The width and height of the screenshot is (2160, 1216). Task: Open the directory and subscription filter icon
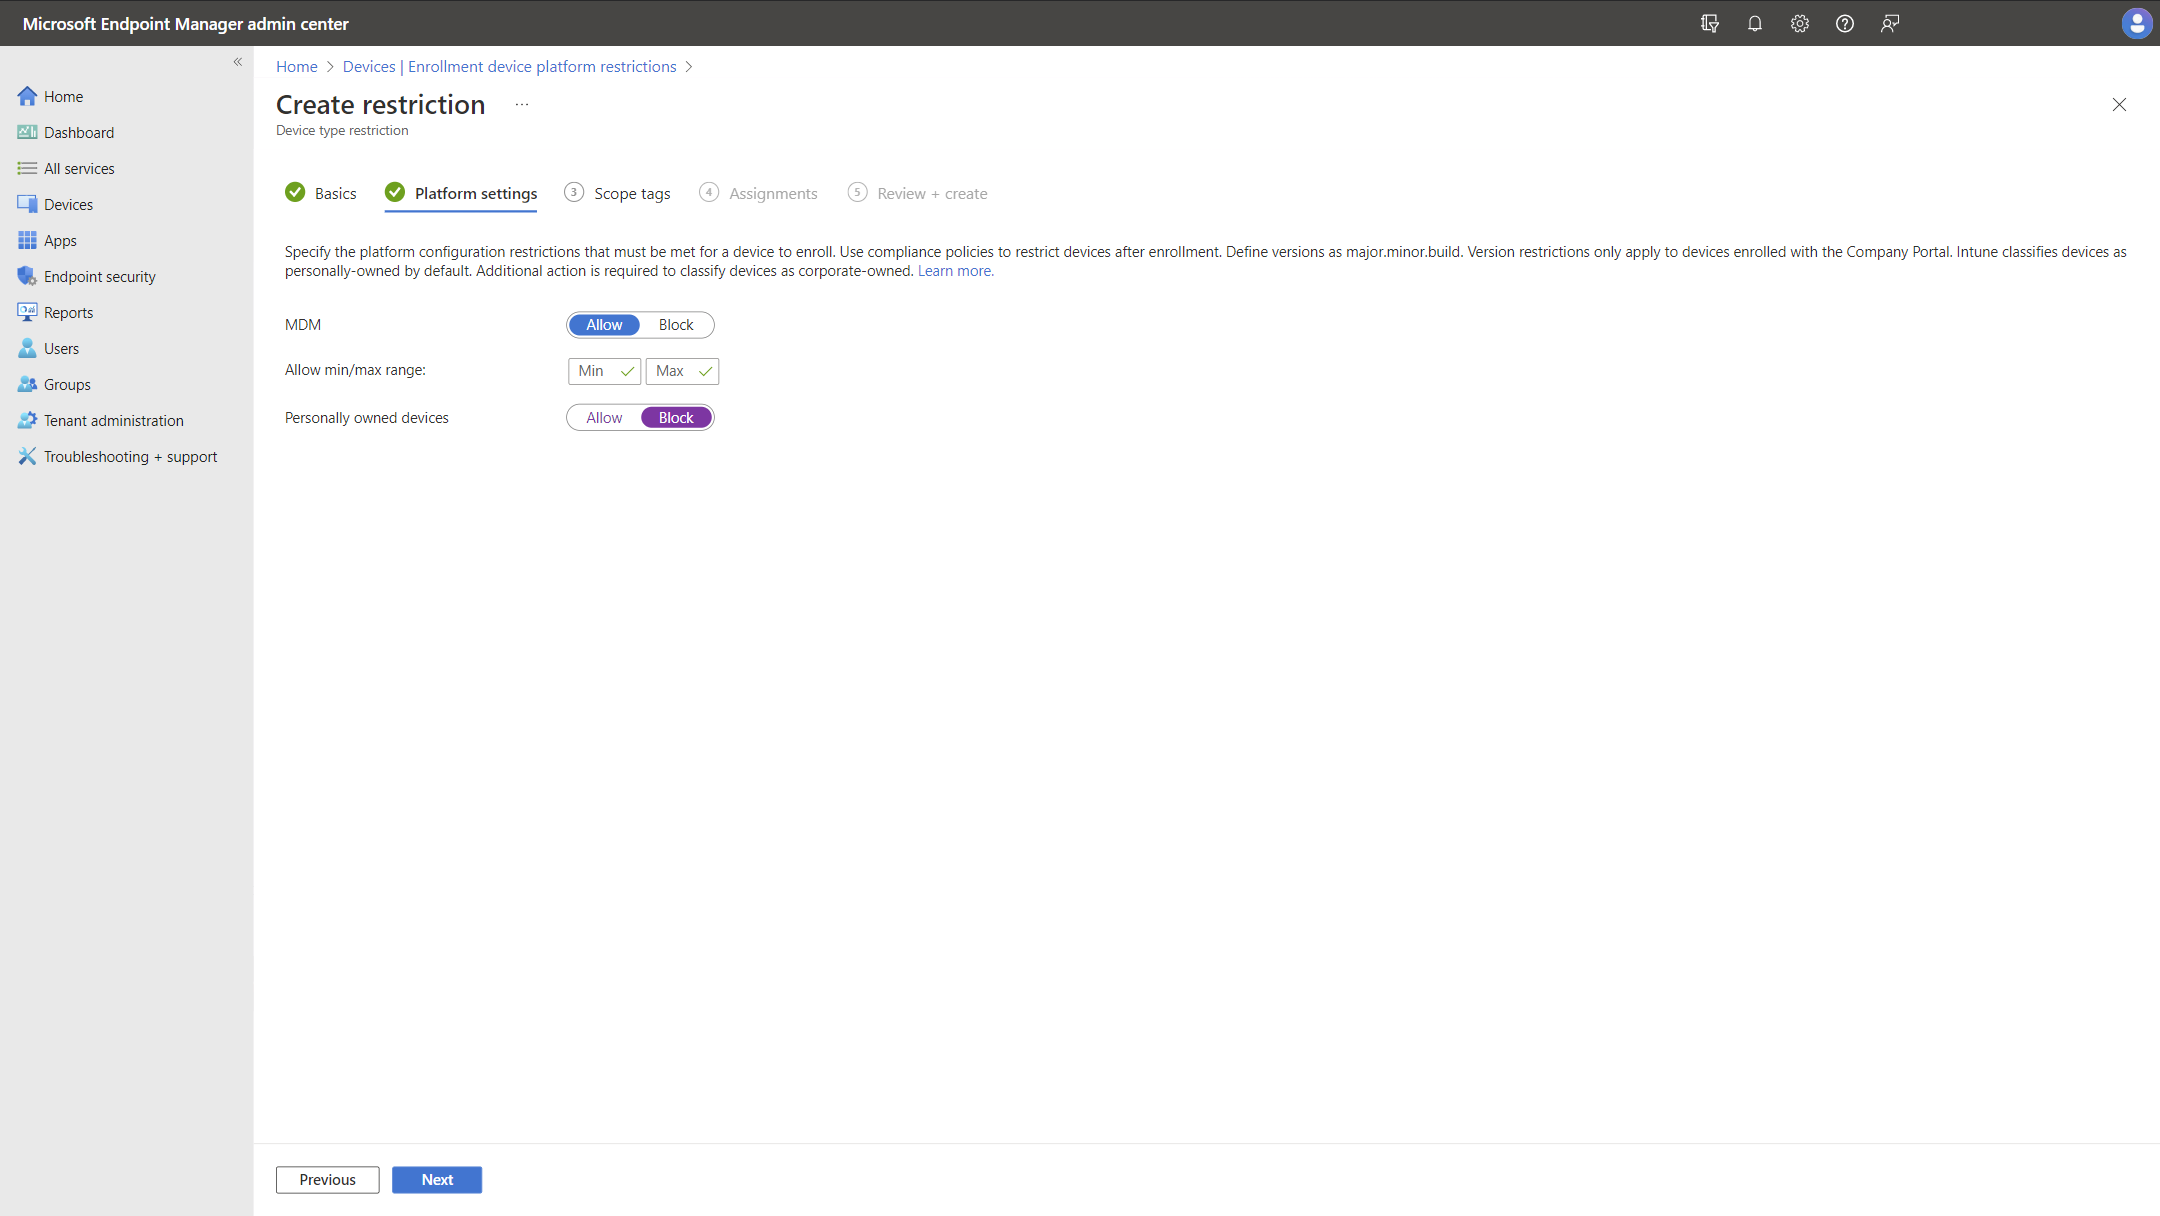point(1709,23)
